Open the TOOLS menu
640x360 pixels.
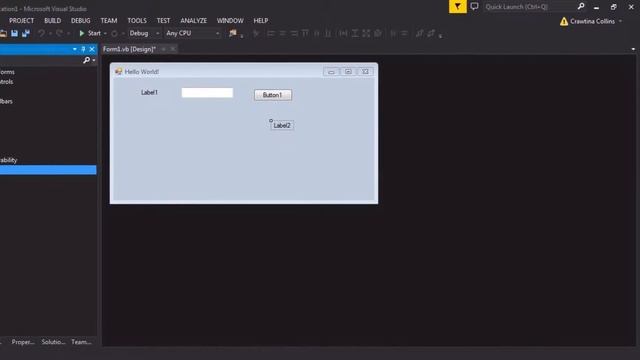[x=137, y=20]
